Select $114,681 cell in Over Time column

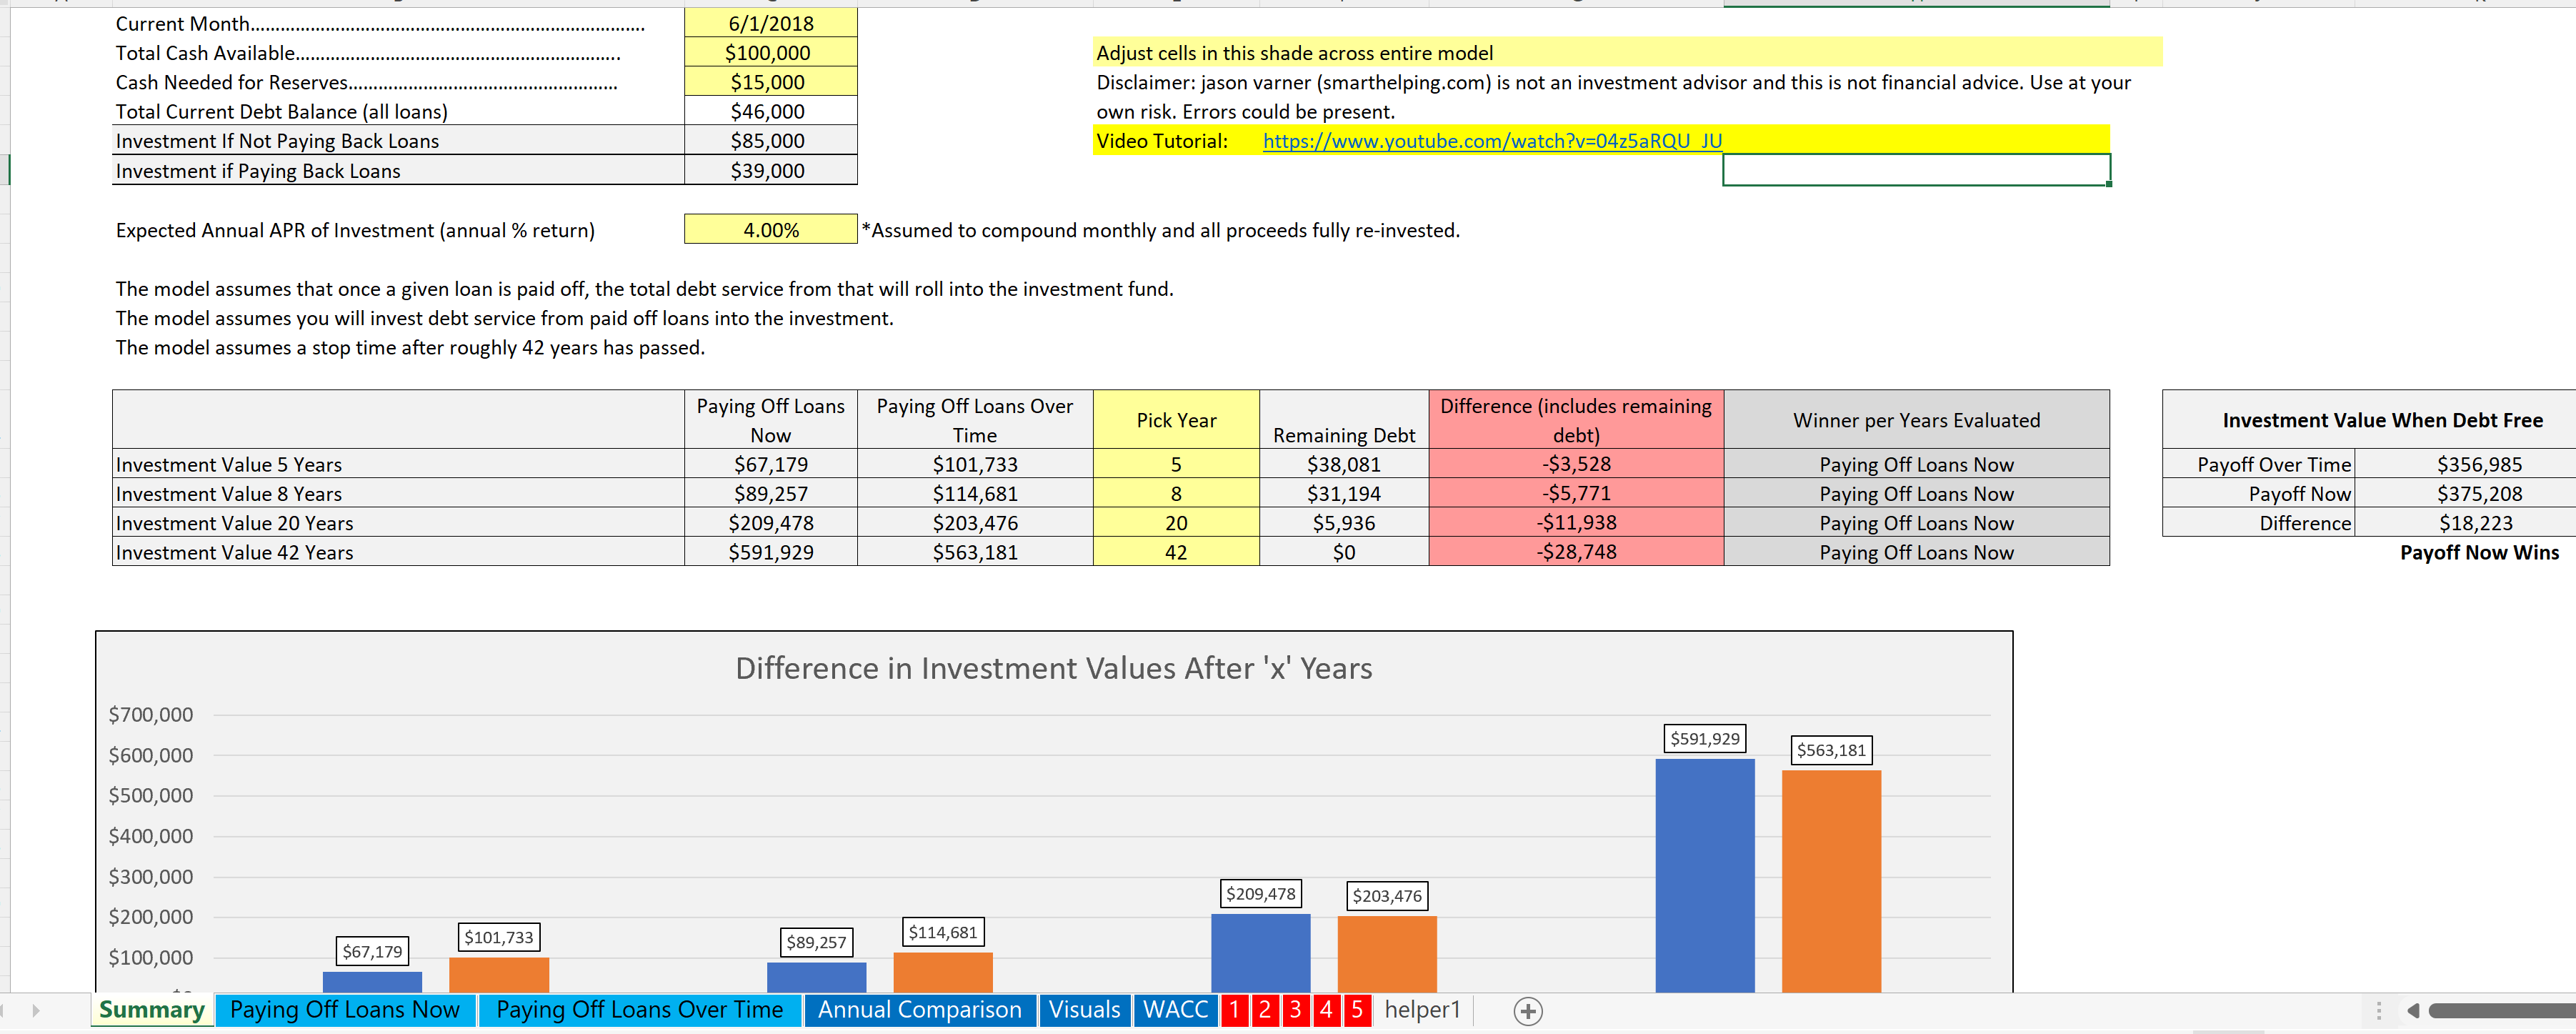coord(975,493)
